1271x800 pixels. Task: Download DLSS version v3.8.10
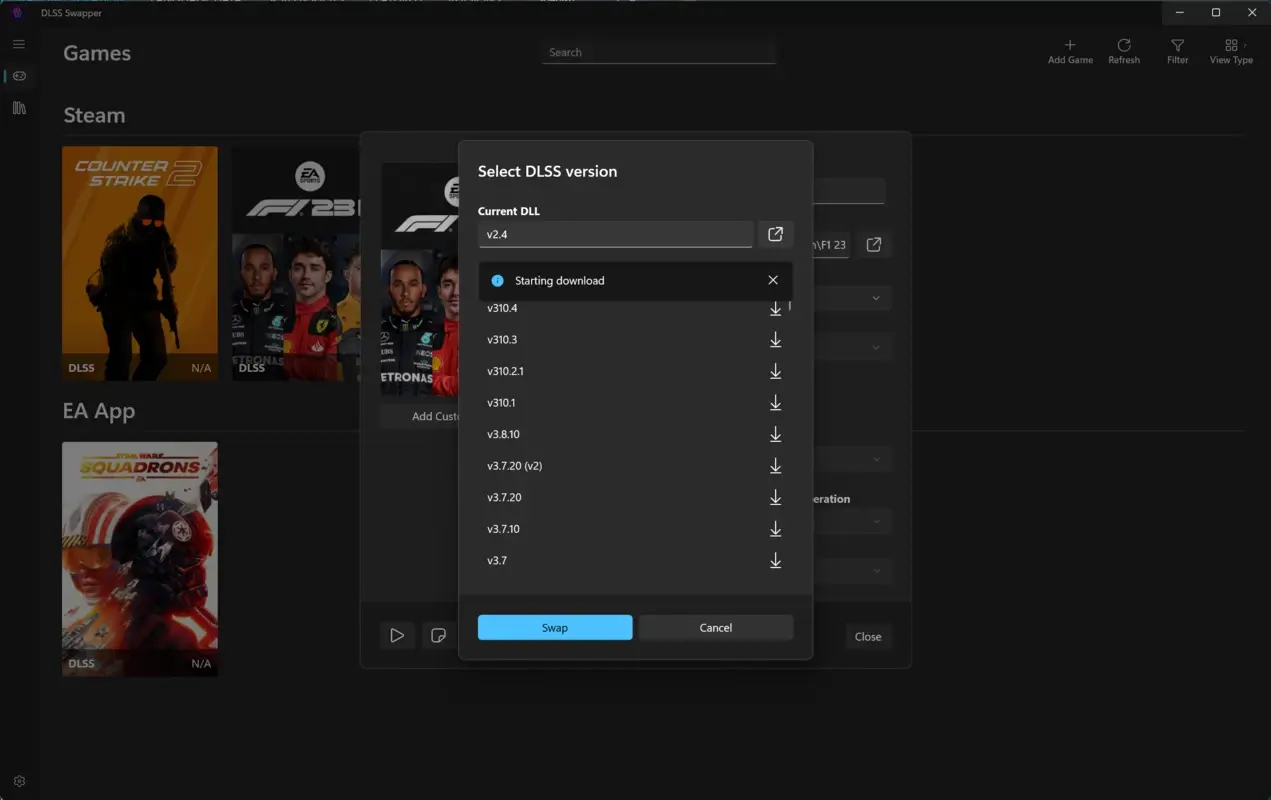point(775,434)
